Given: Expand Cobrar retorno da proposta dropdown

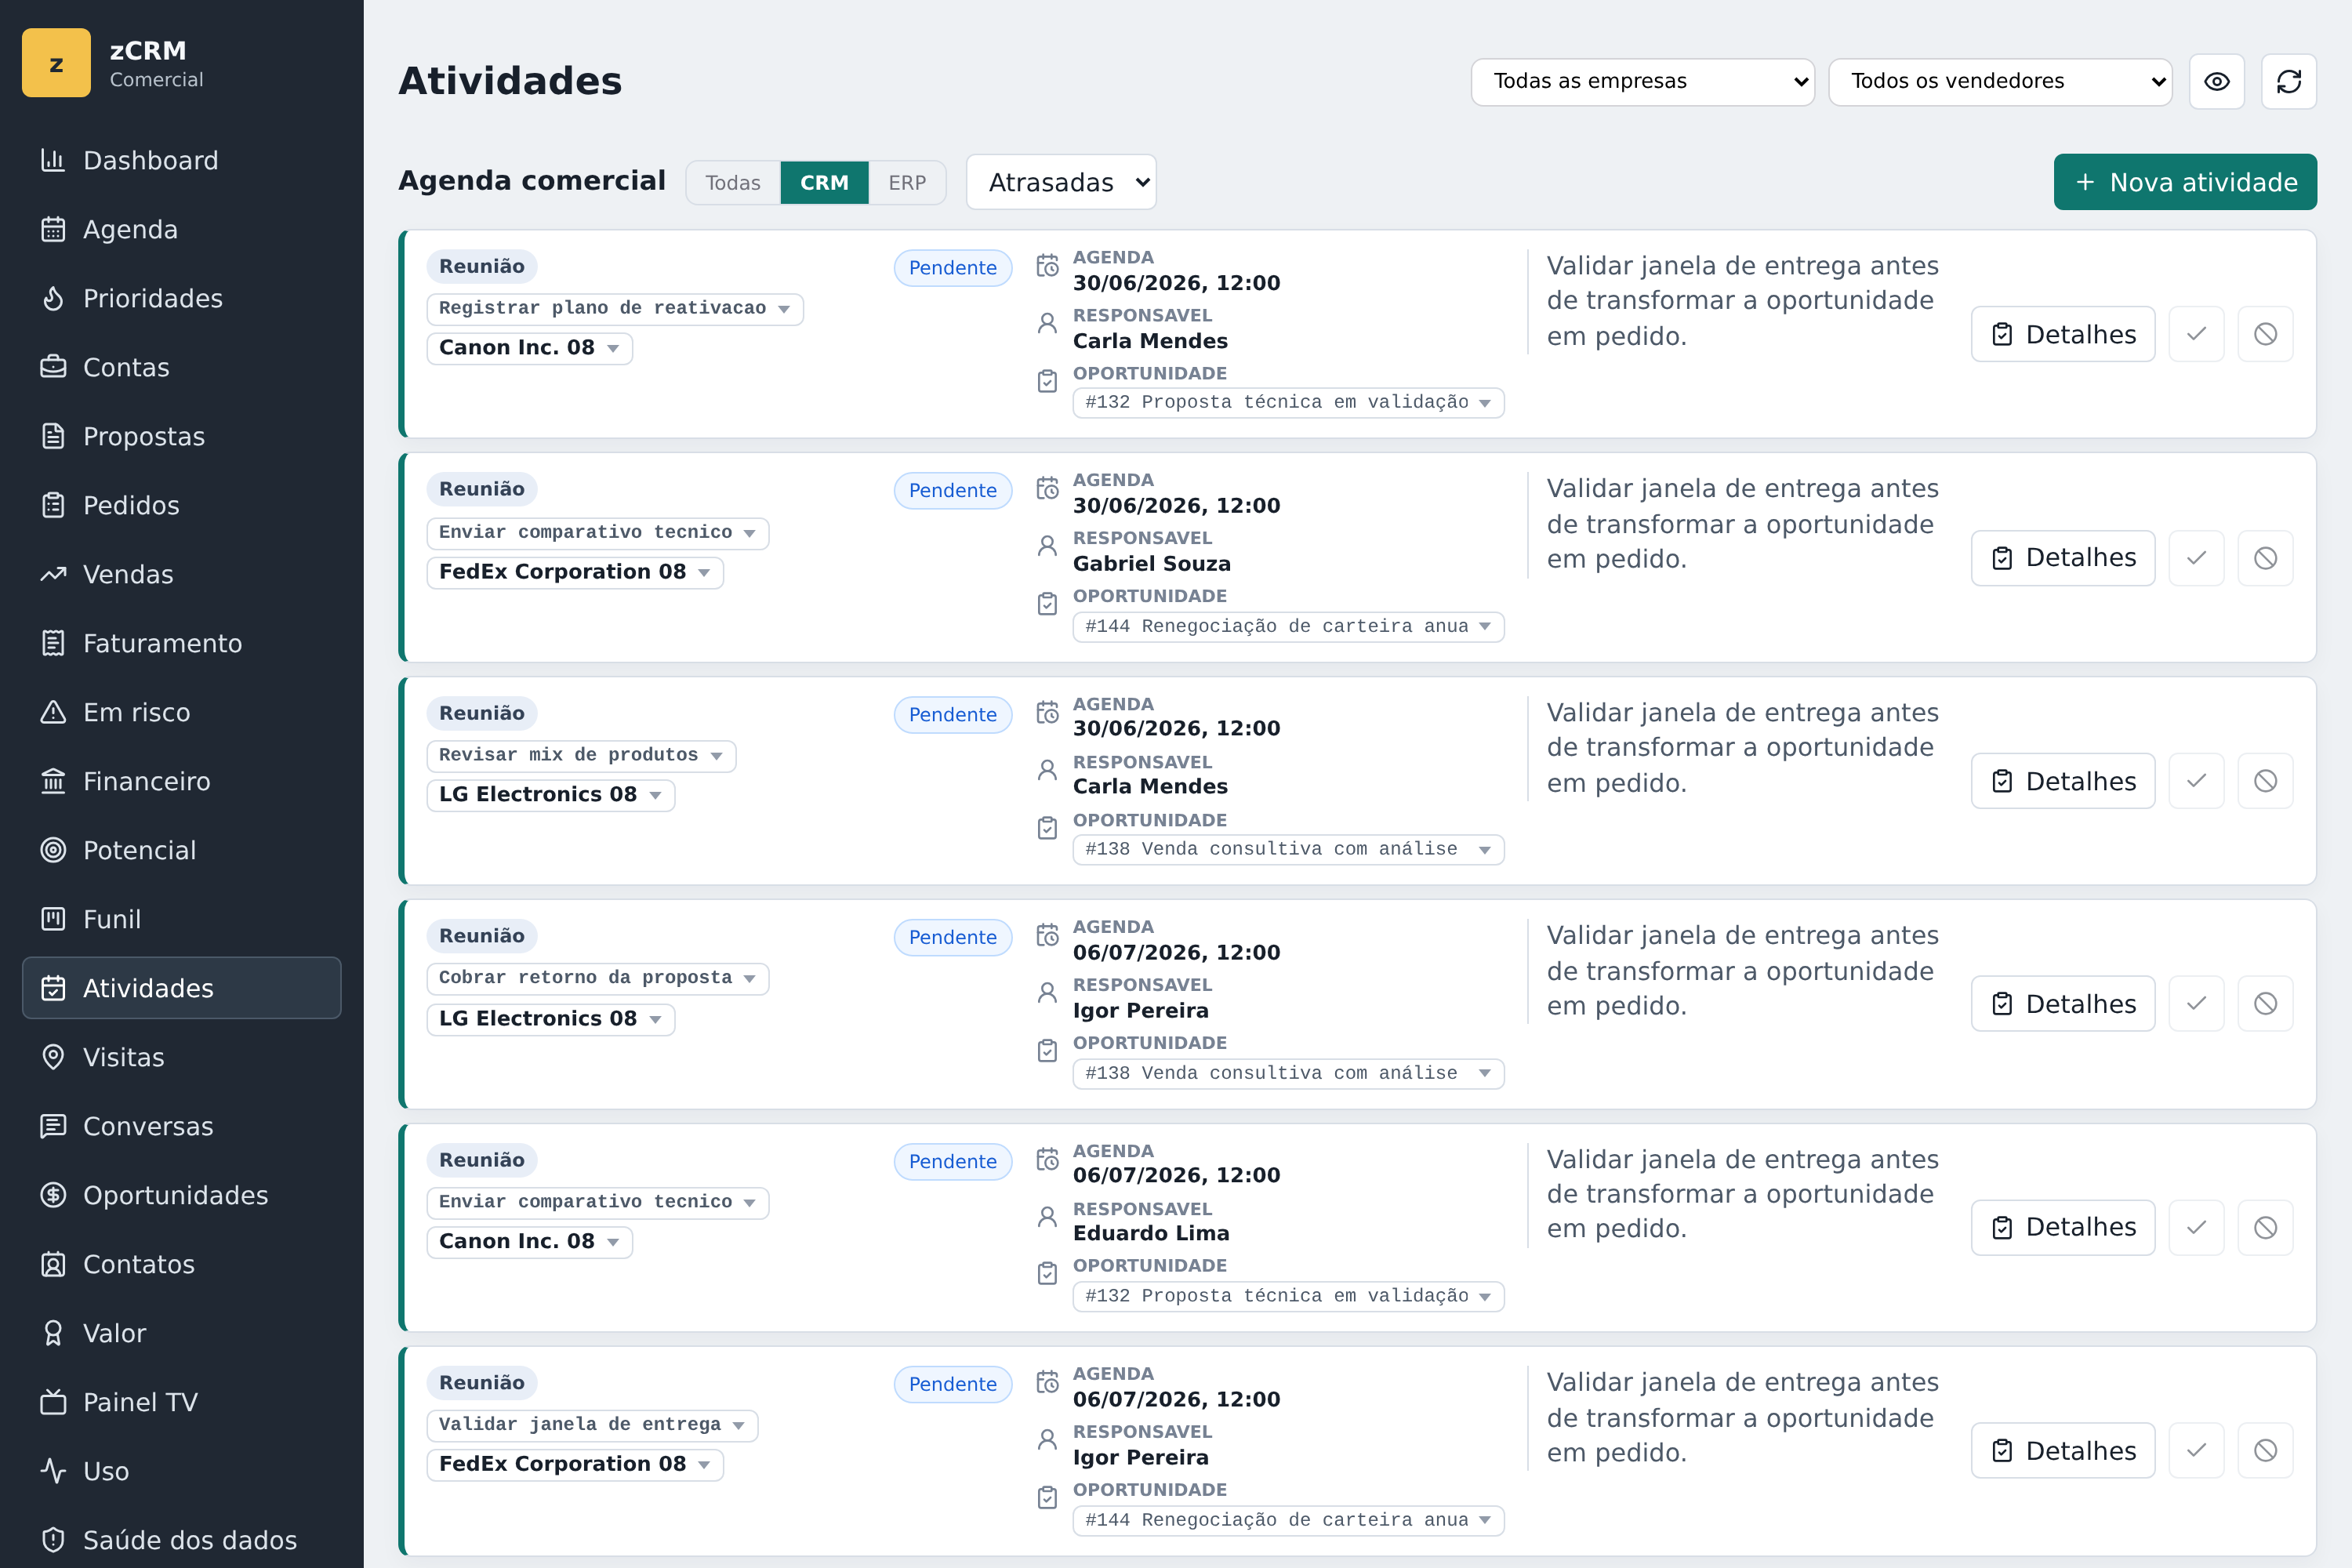Looking at the screenshot, I should coord(597,978).
